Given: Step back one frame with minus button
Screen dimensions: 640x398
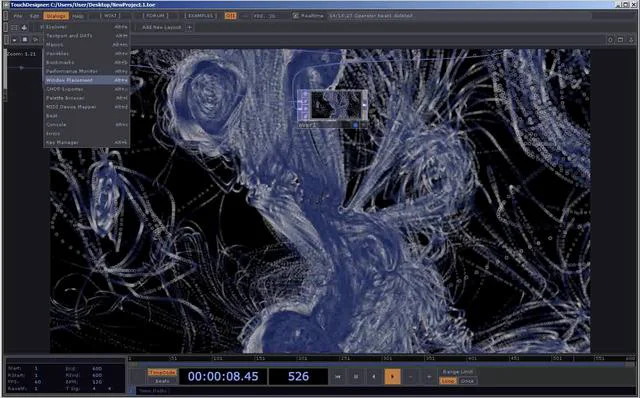Looking at the screenshot, I should [x=411, y=376].
